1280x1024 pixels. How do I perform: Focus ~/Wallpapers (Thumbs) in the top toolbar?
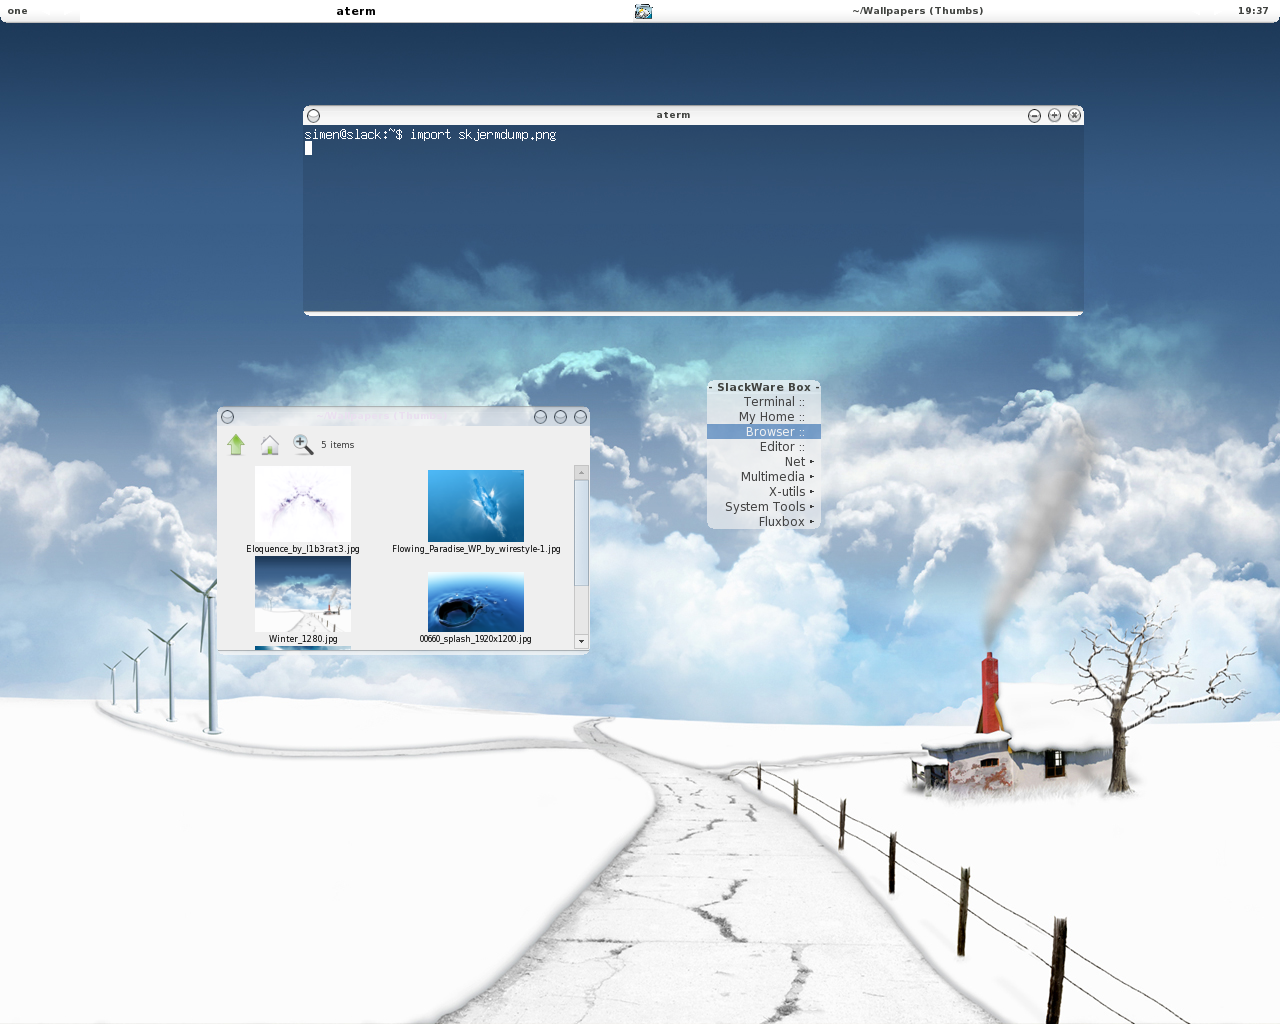(x=918, y=11)
